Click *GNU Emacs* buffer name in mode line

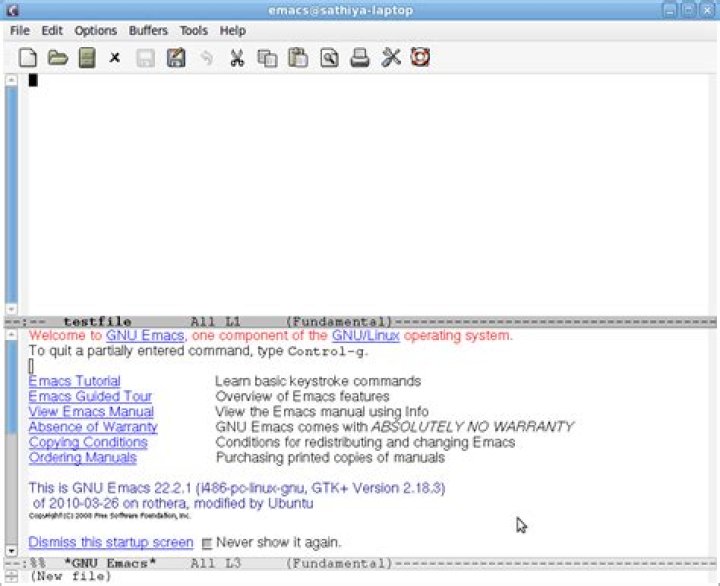point(110,563)
